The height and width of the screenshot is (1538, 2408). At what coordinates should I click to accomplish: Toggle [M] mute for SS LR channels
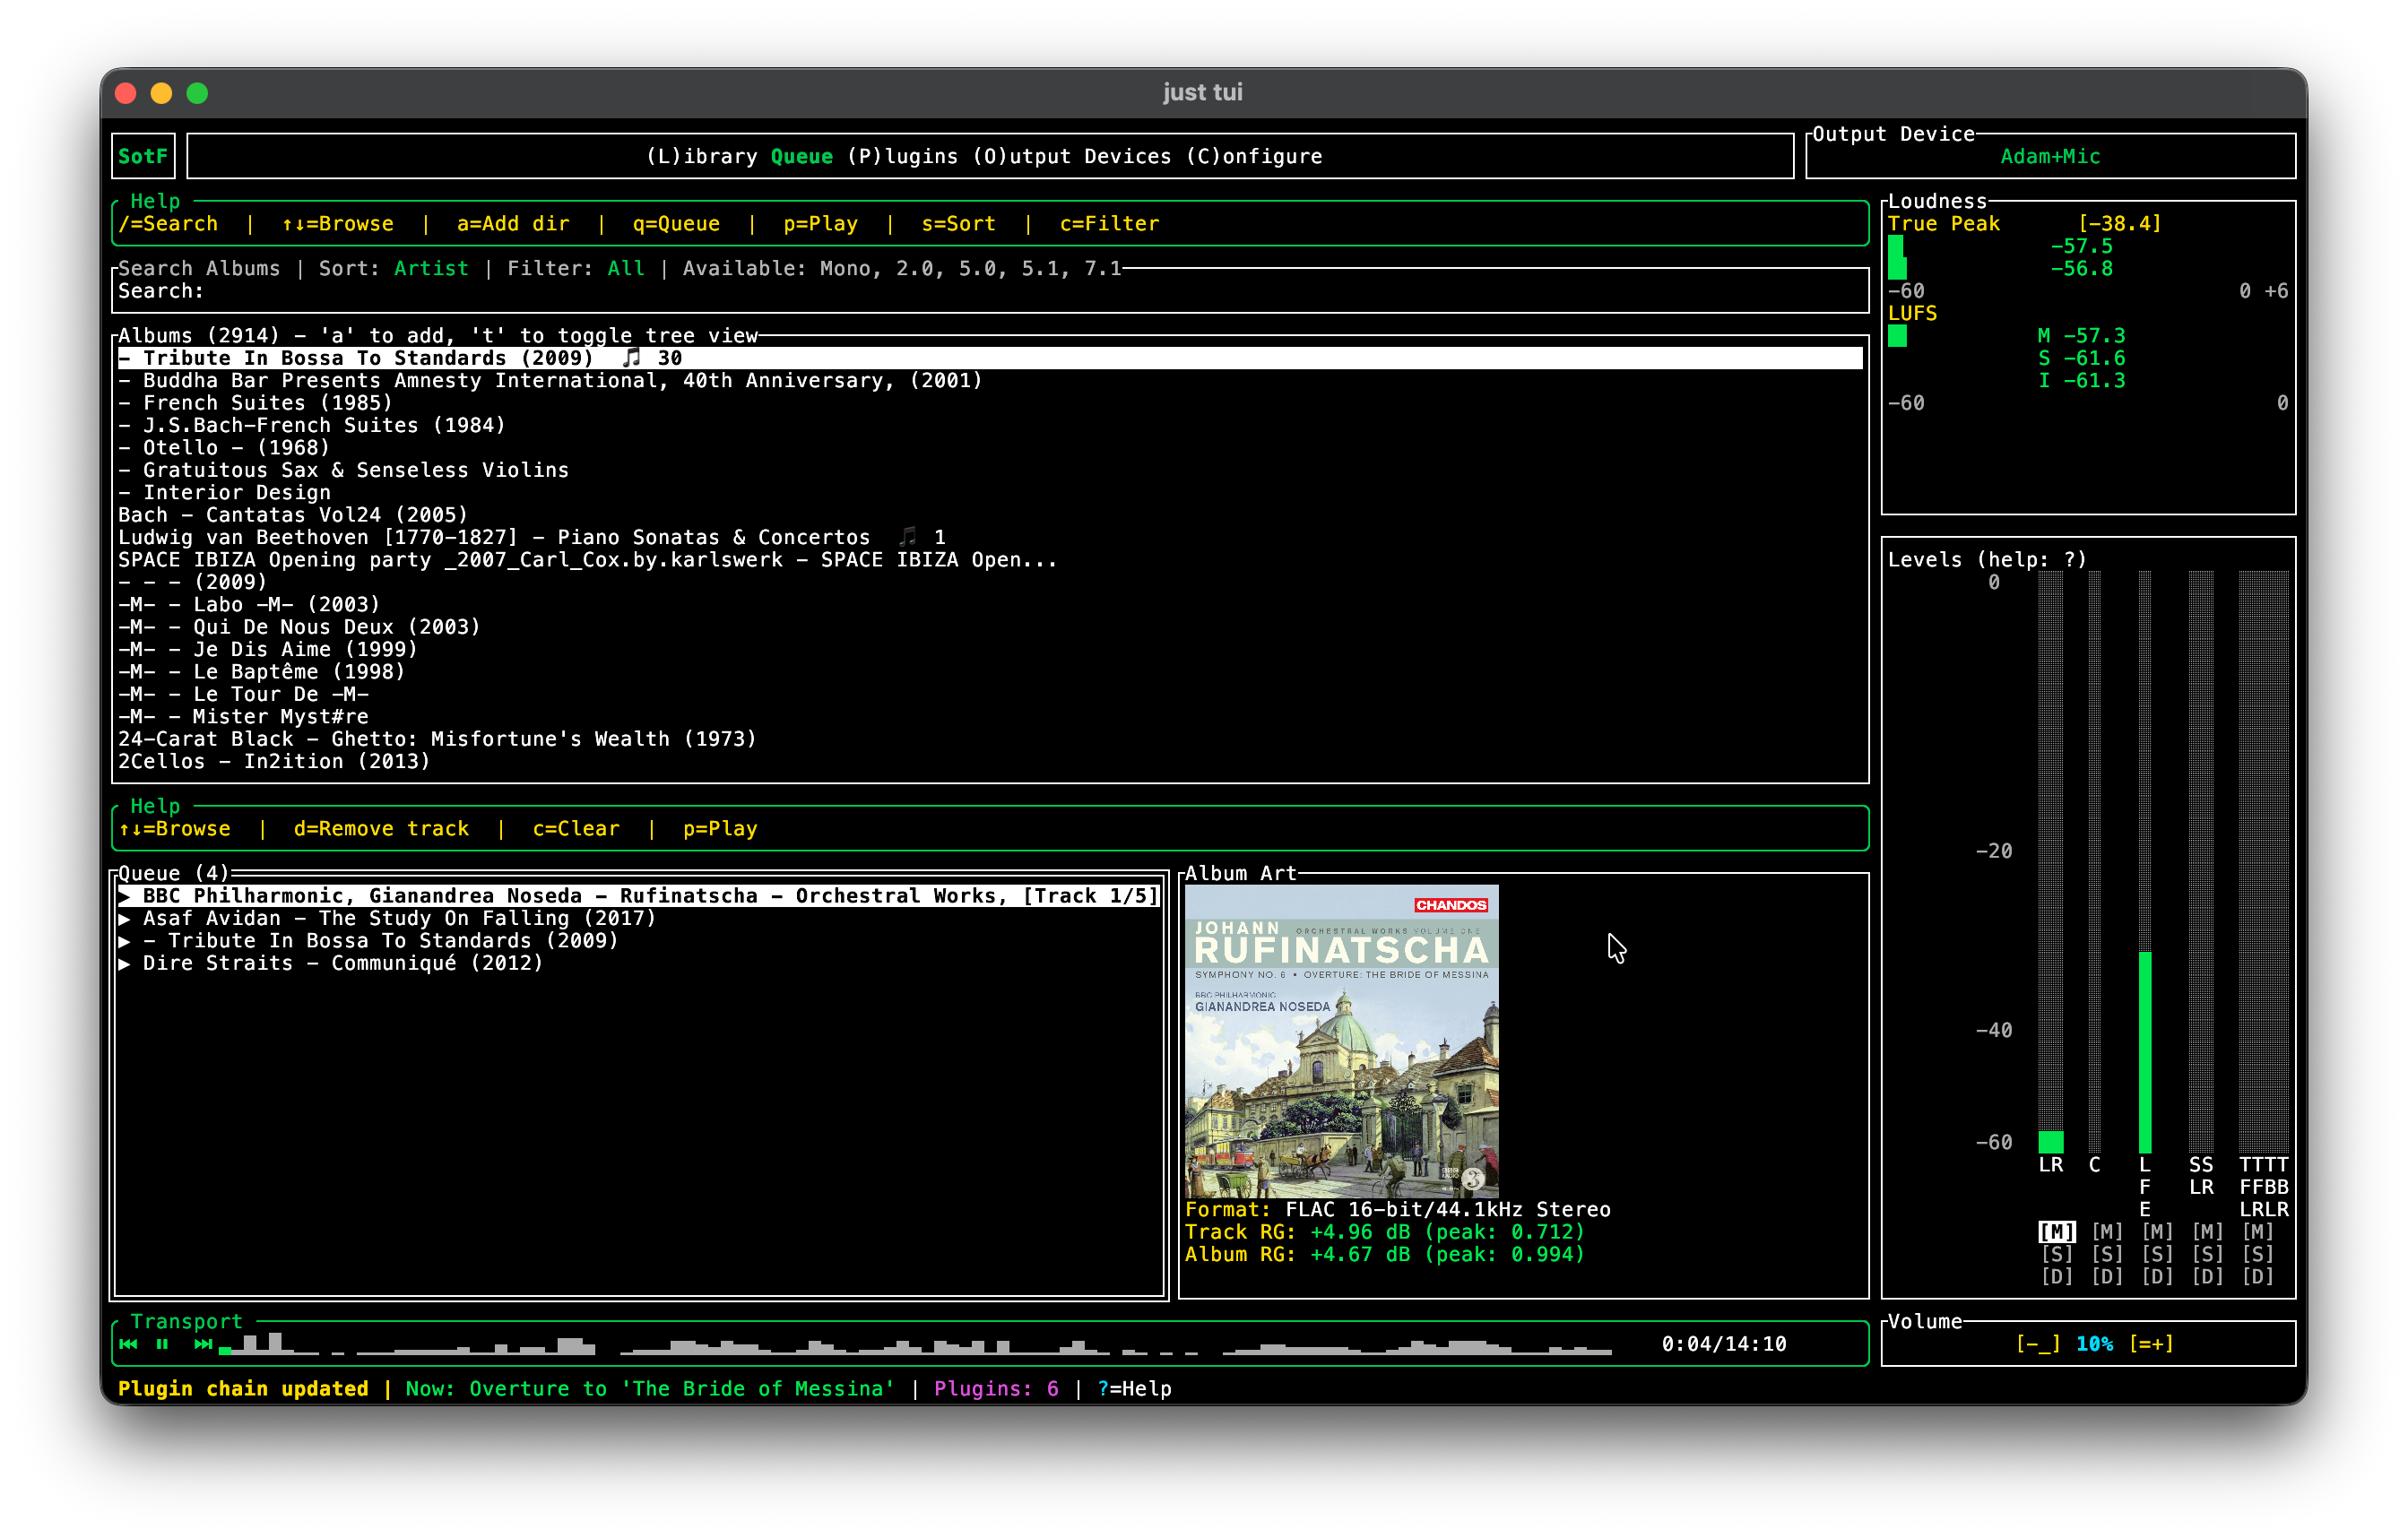coord(2207,1232)
